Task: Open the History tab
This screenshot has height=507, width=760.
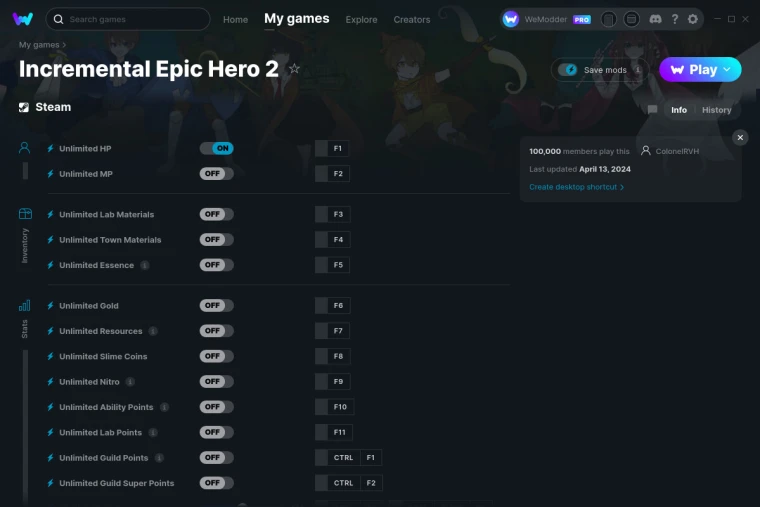Action: click(x=716, y=110)
